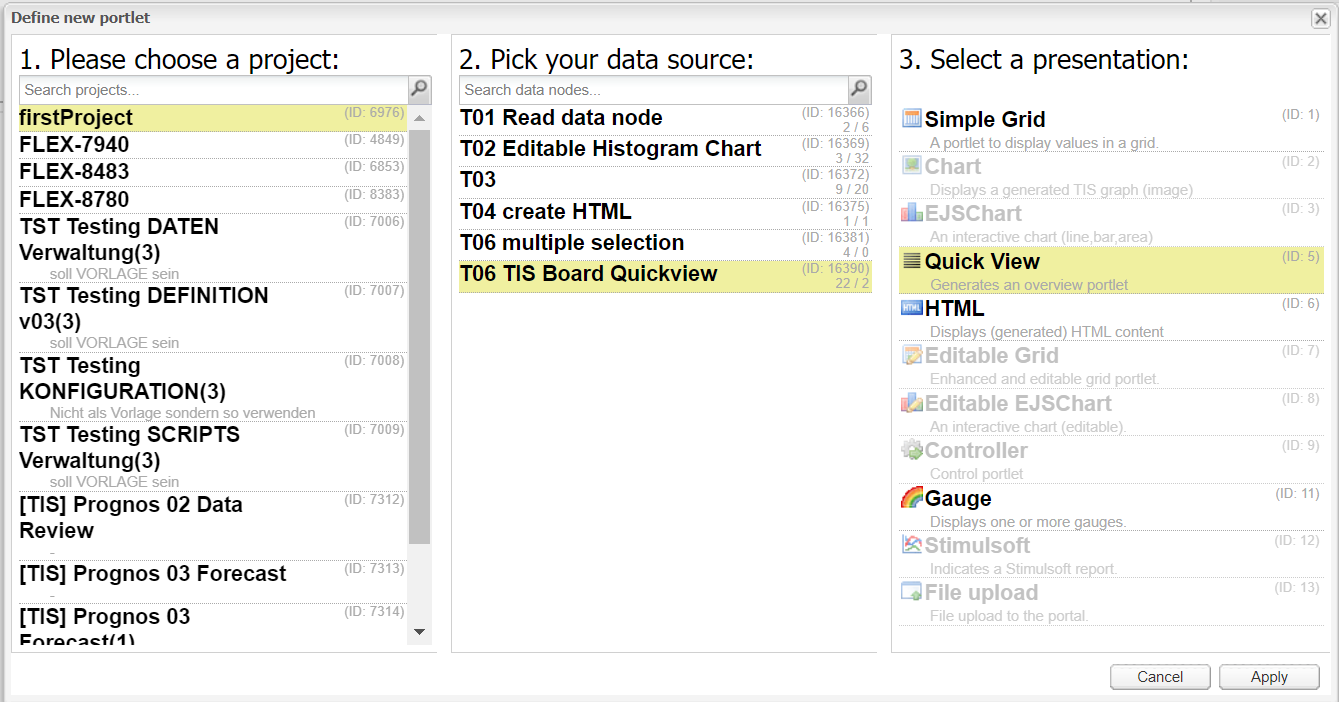Click the HTML presentation icon
The width and height of the screenshot is (1339, 702).
(x=911, y=307)
